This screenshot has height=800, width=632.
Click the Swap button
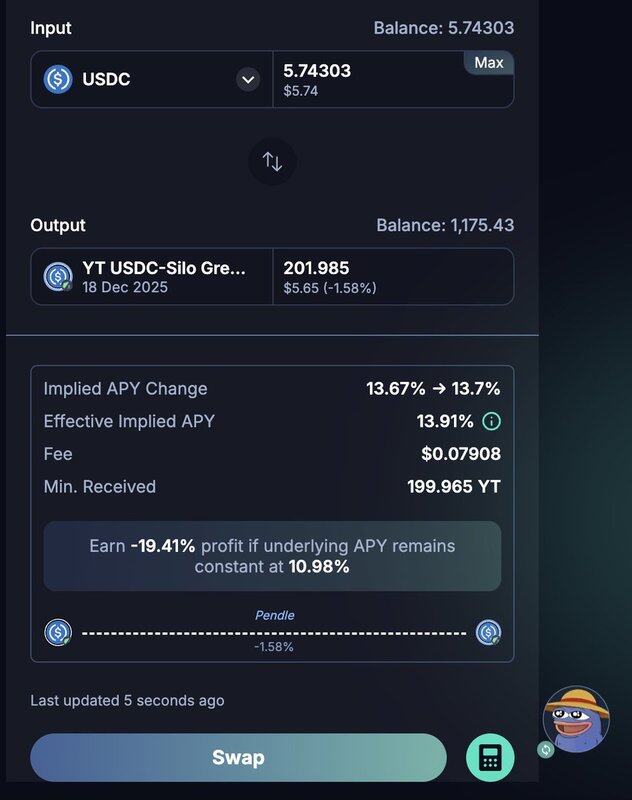tap(238, 758)
